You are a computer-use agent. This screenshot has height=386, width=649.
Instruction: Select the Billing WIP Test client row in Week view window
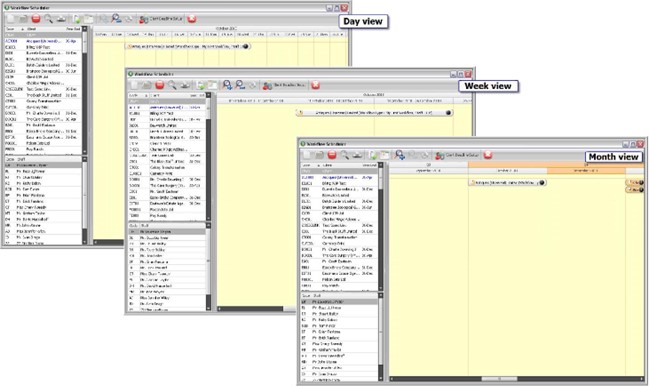167,113
